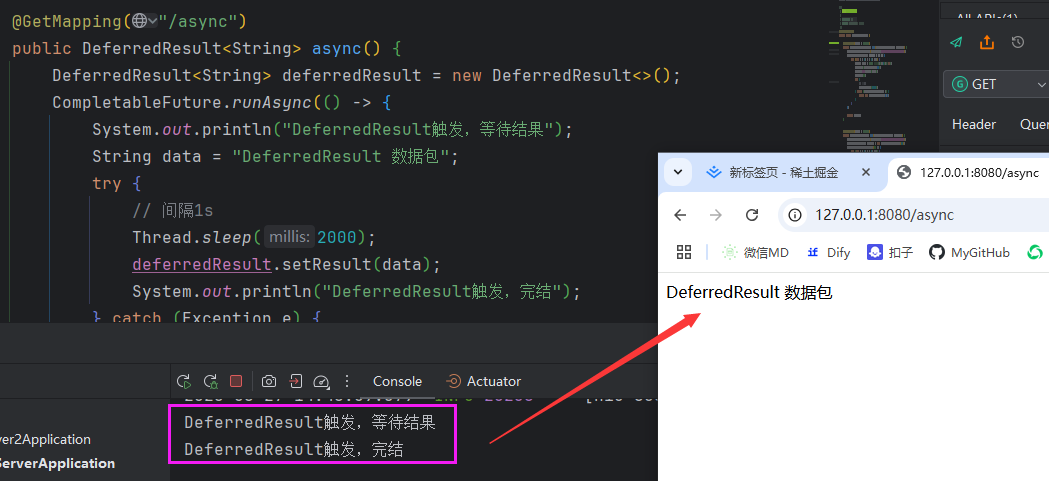Expand the chevron beside the mapping globe icon
This screenshot has width=1049, height=481.
click(x=153, y=21)
